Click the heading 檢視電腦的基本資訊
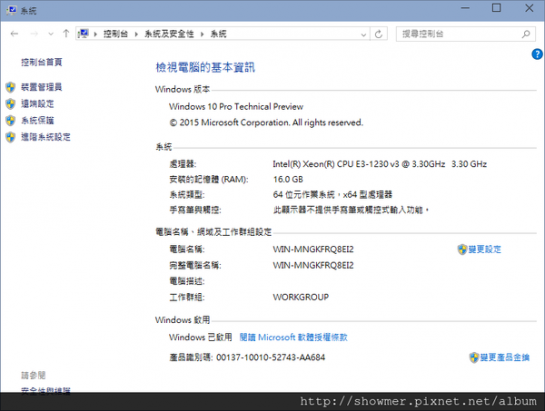 (x=205, y=67)
